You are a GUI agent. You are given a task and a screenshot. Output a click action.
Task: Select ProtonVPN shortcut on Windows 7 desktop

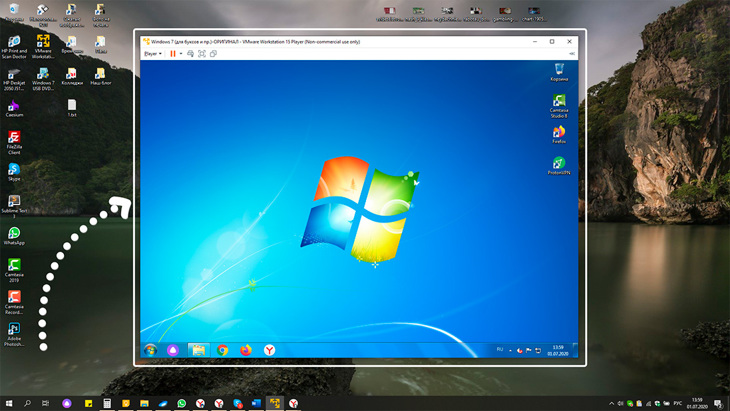[559, 166]
